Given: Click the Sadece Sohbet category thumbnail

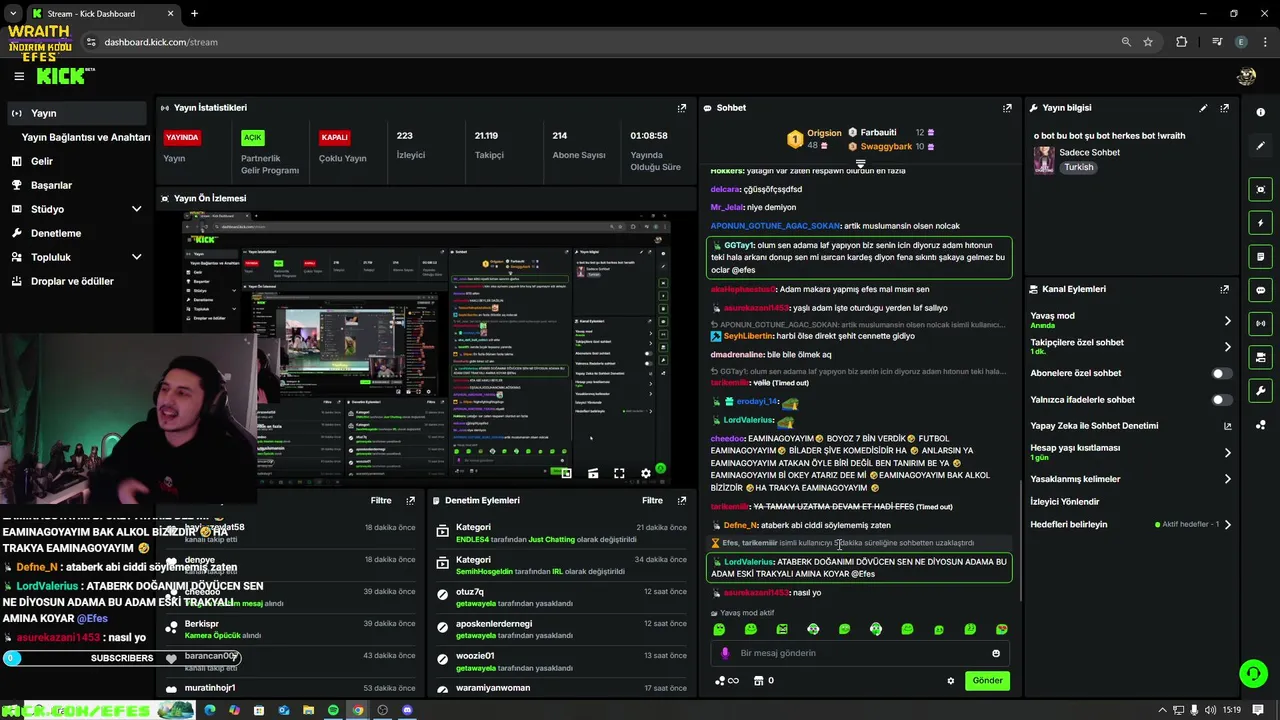Looking at the screenshot, I should (x=1043, y=160).
